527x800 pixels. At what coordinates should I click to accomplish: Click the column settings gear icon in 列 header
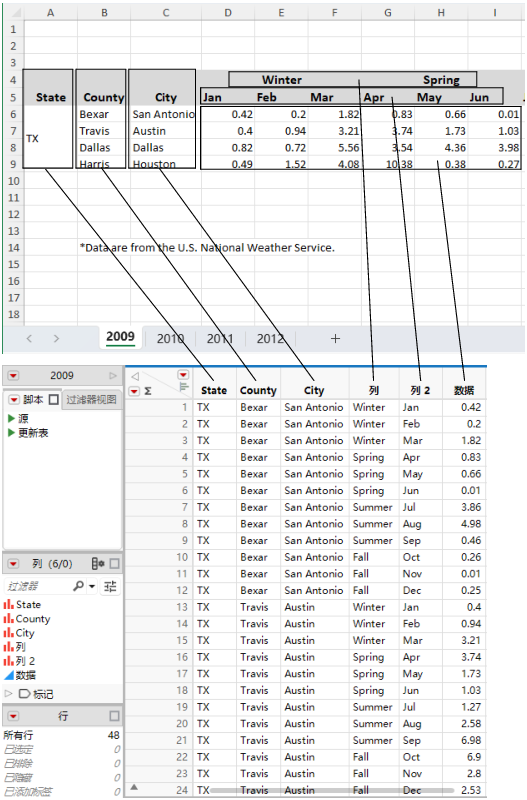(98, 563)
